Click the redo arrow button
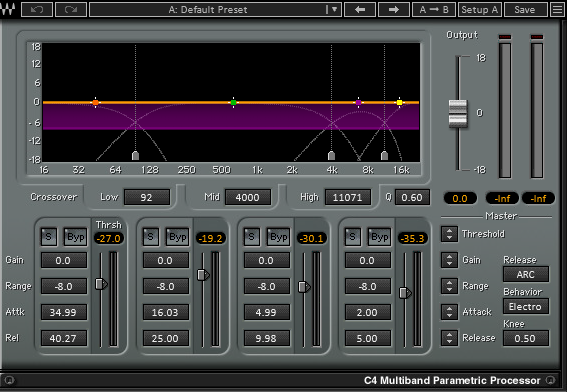Viewport: 567px width, 392px height. [71, 9]
